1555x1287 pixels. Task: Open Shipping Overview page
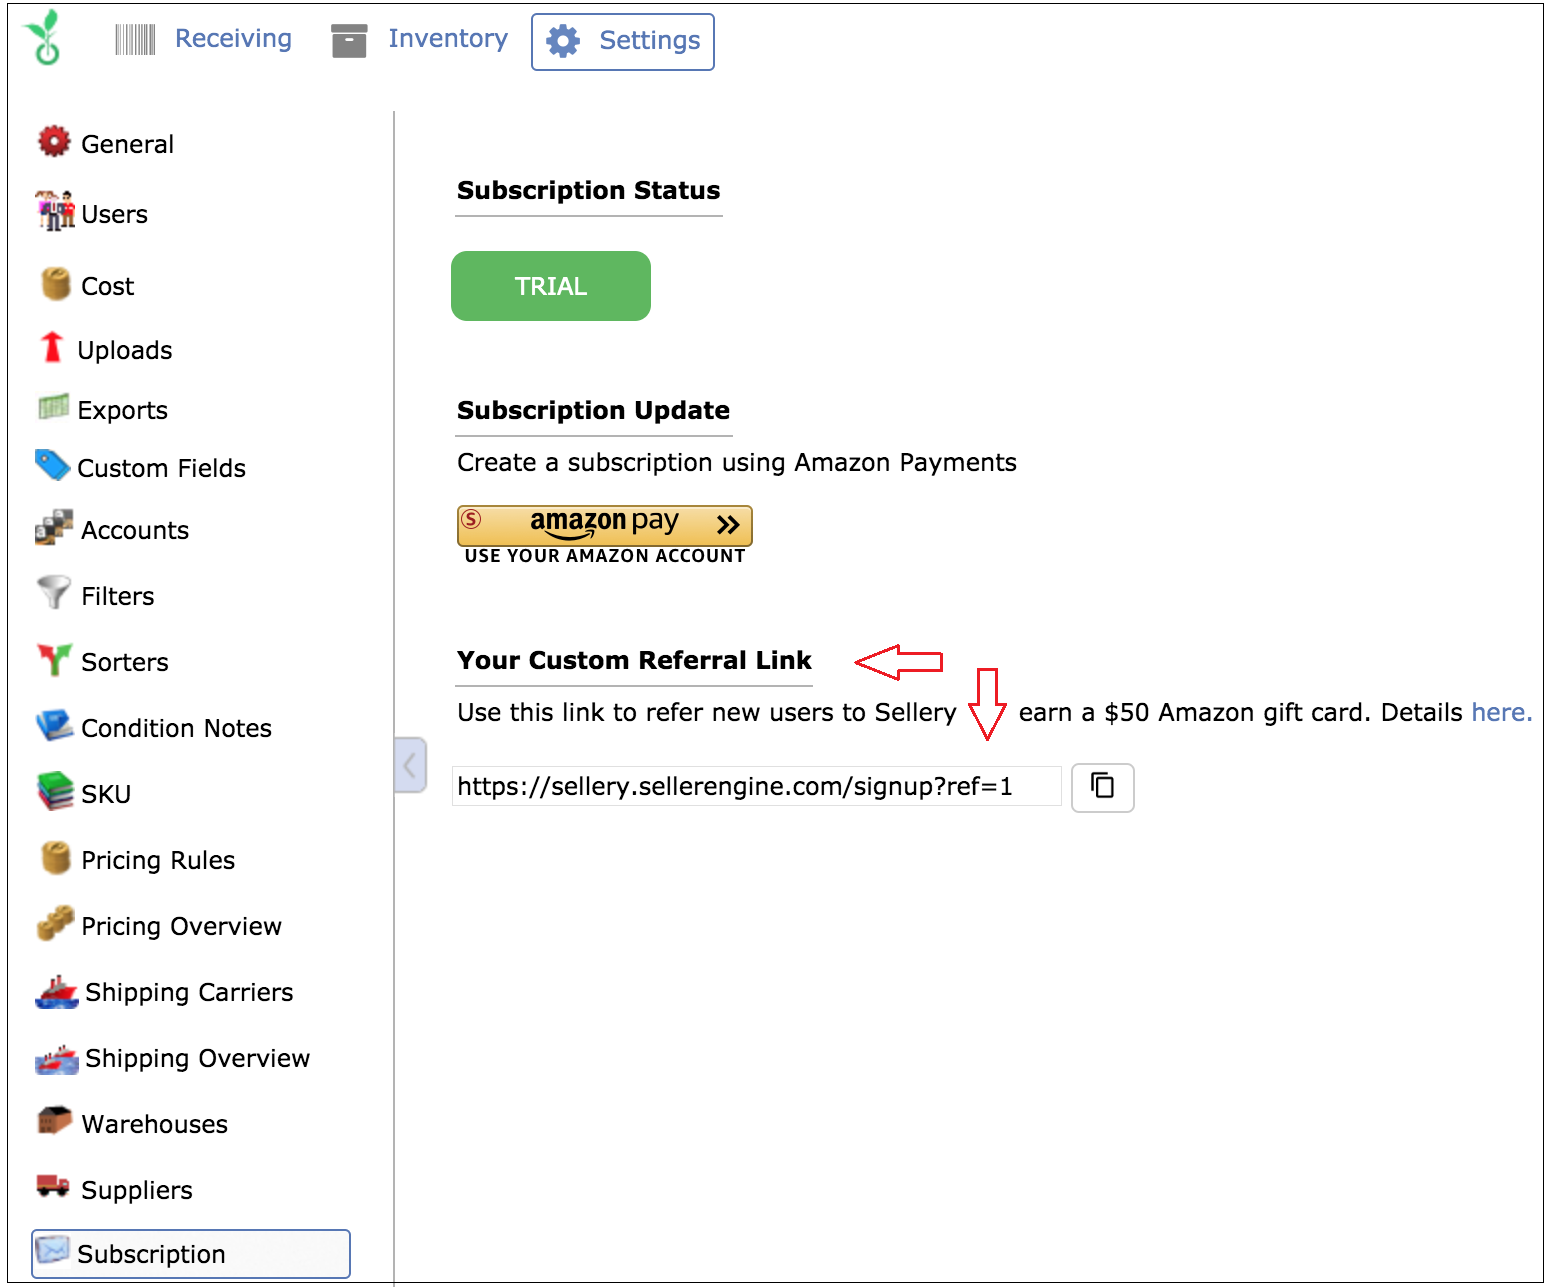pos(198,1059)
